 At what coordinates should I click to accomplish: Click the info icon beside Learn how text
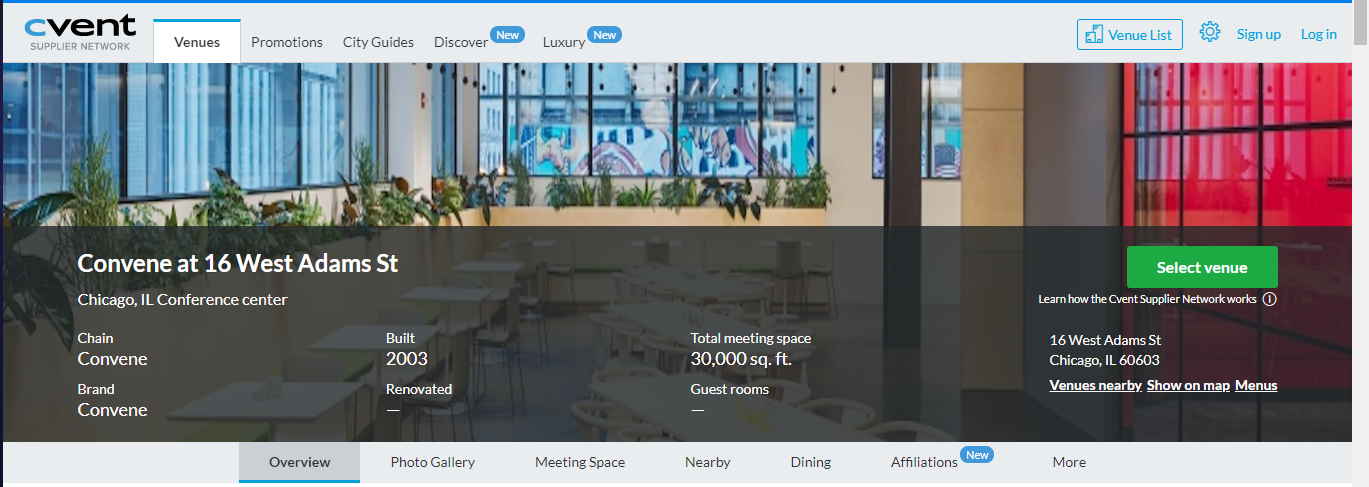(x=1269, y=299)
